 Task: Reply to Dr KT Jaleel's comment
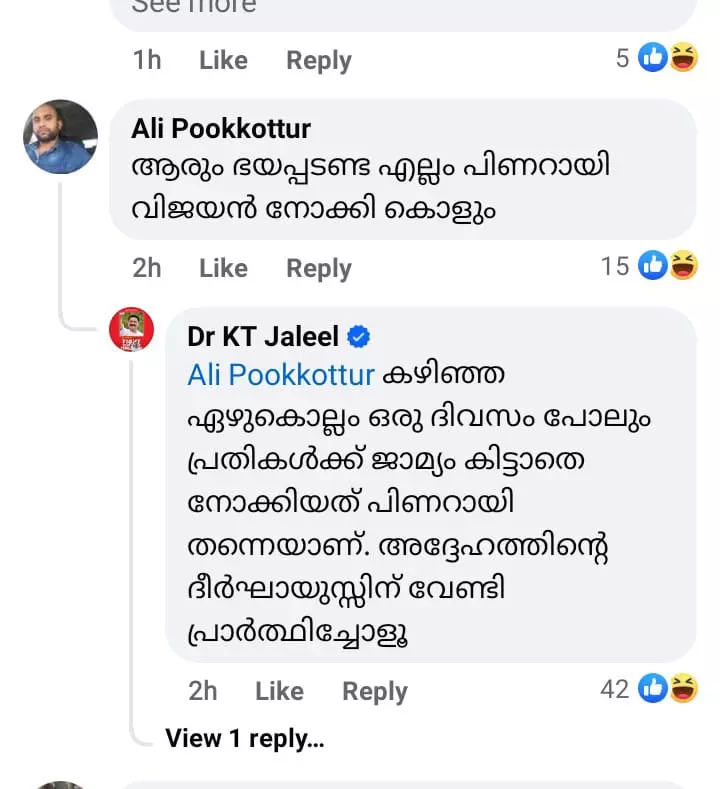(x=375, y=691)
